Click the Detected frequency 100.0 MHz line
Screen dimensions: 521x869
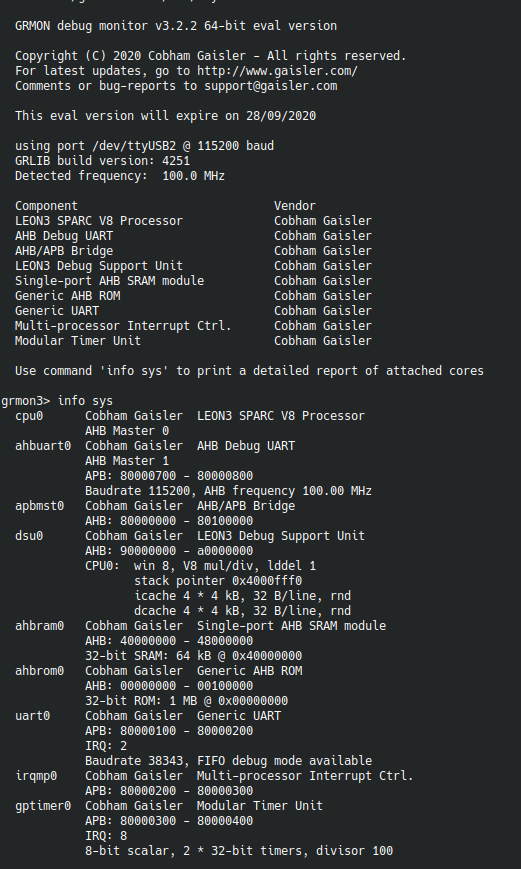[120, 176]
